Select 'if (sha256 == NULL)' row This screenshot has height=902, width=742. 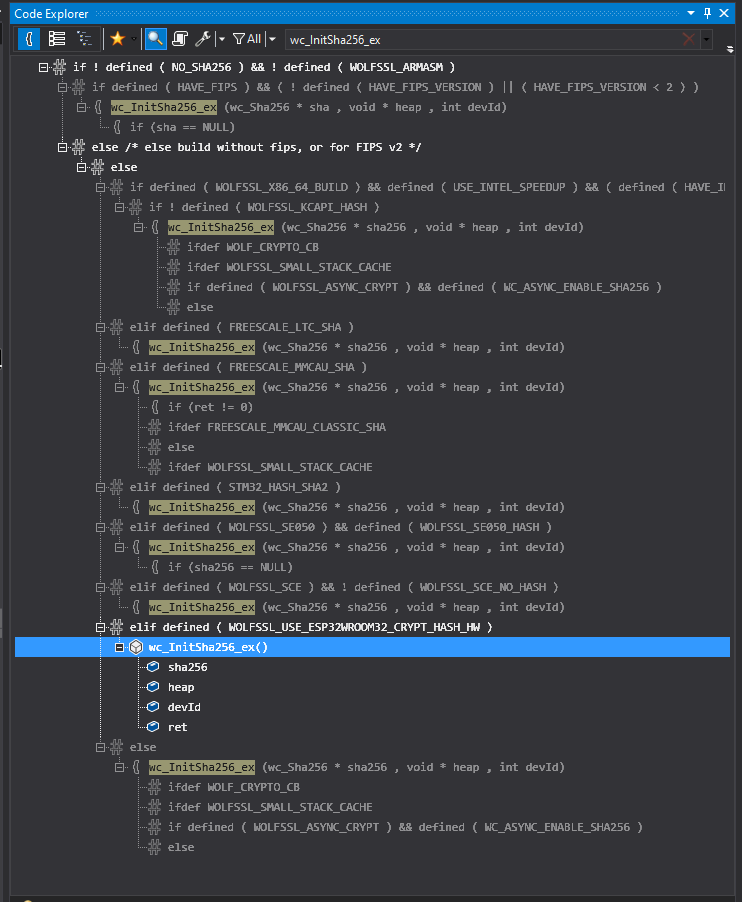[x=230, y=567]
